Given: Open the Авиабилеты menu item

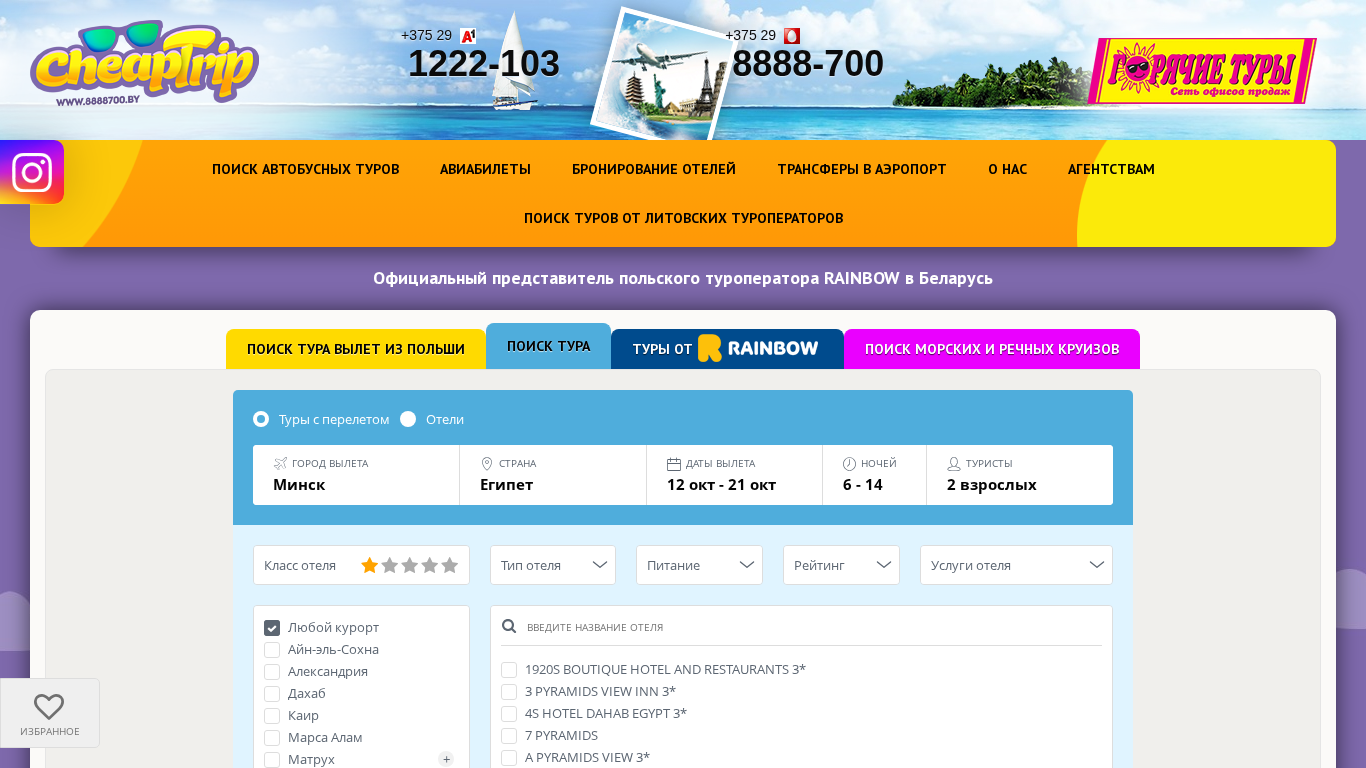Looking at the screenshot, I should click(485, 169).
